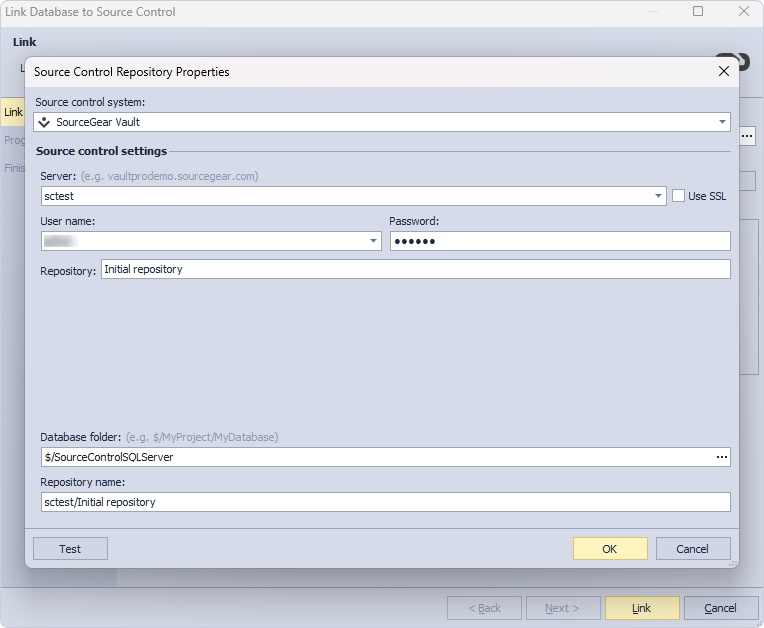Confirm with the OK button

(610, 549)
